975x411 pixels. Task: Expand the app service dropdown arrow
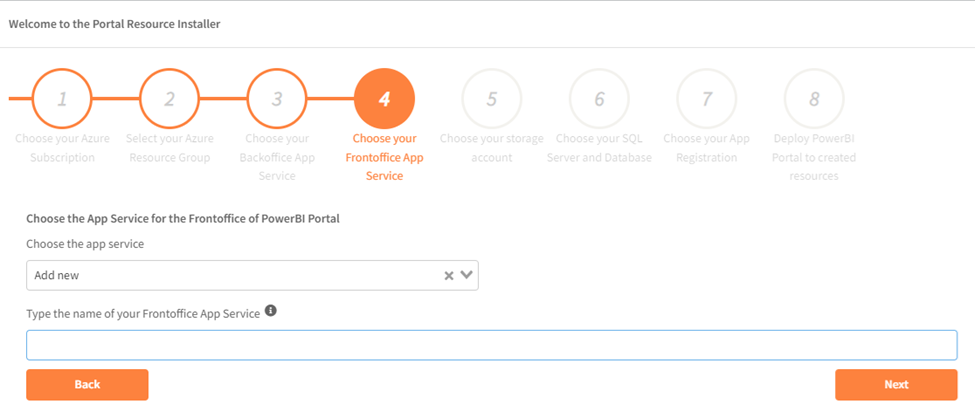coord(467,275)
